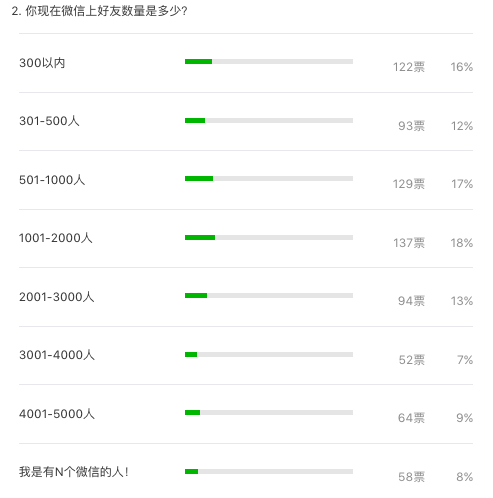Click the 501-1000人 green progress bar
493x498 pixels.
coord(199,179)
